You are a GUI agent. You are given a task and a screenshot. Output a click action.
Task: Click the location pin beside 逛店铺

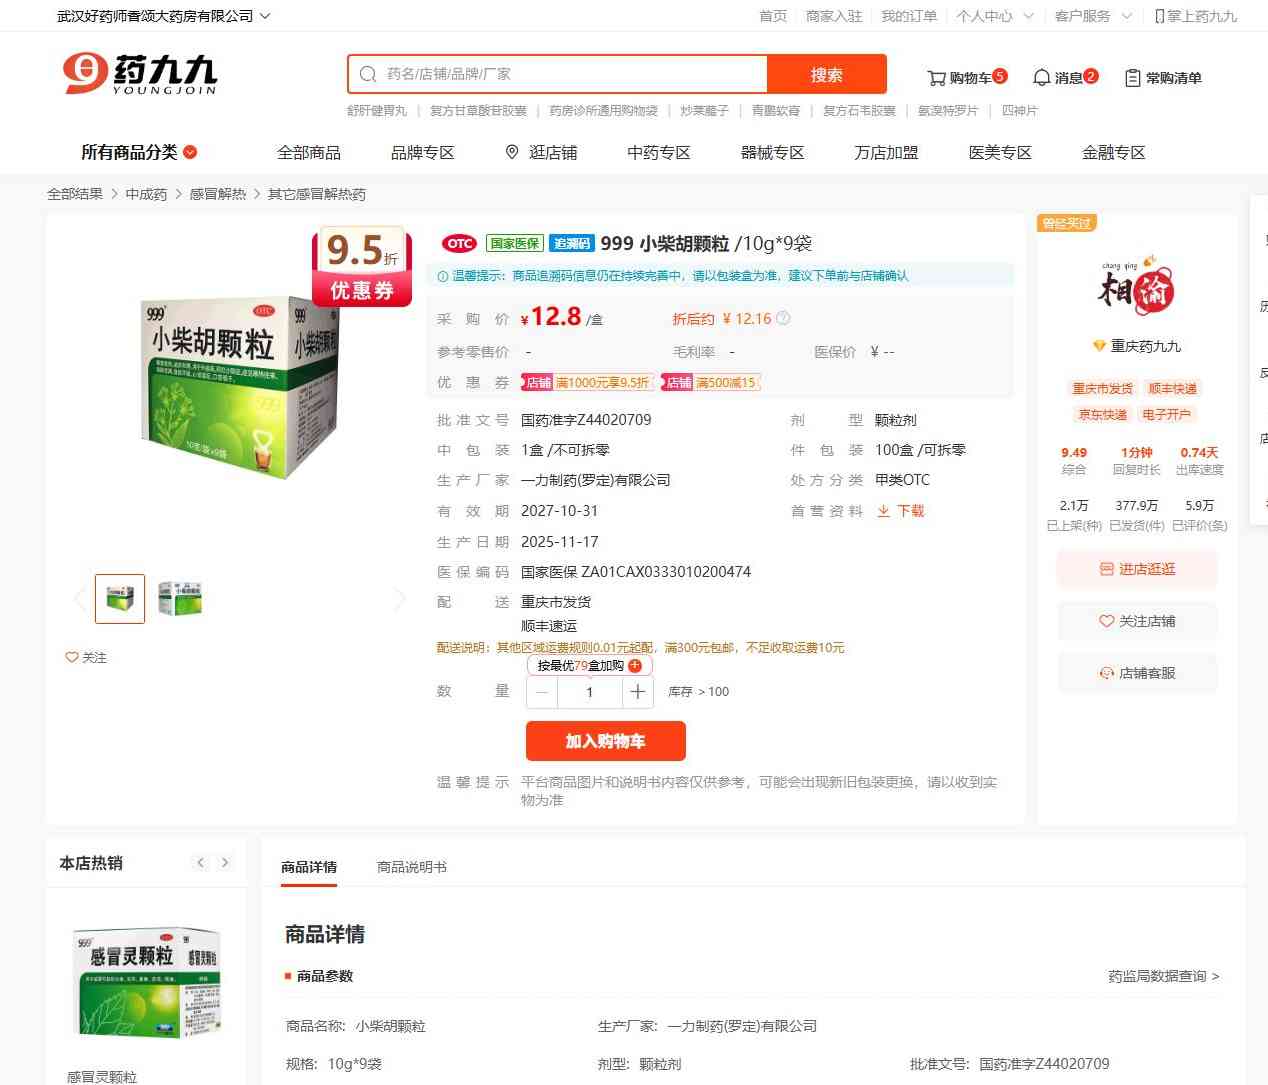point(512,152)
